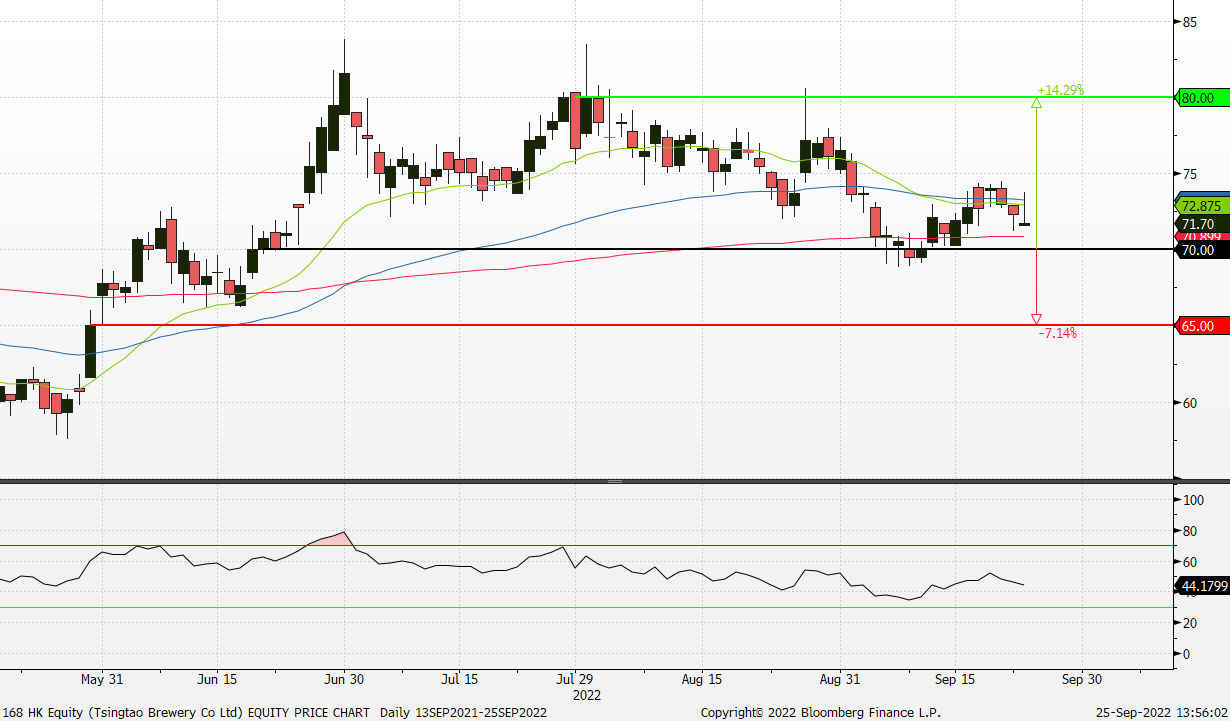Click the Aug 31 date label
Image resolution: width=1230 pixels, height=721 pixels.
coord(839,679)
